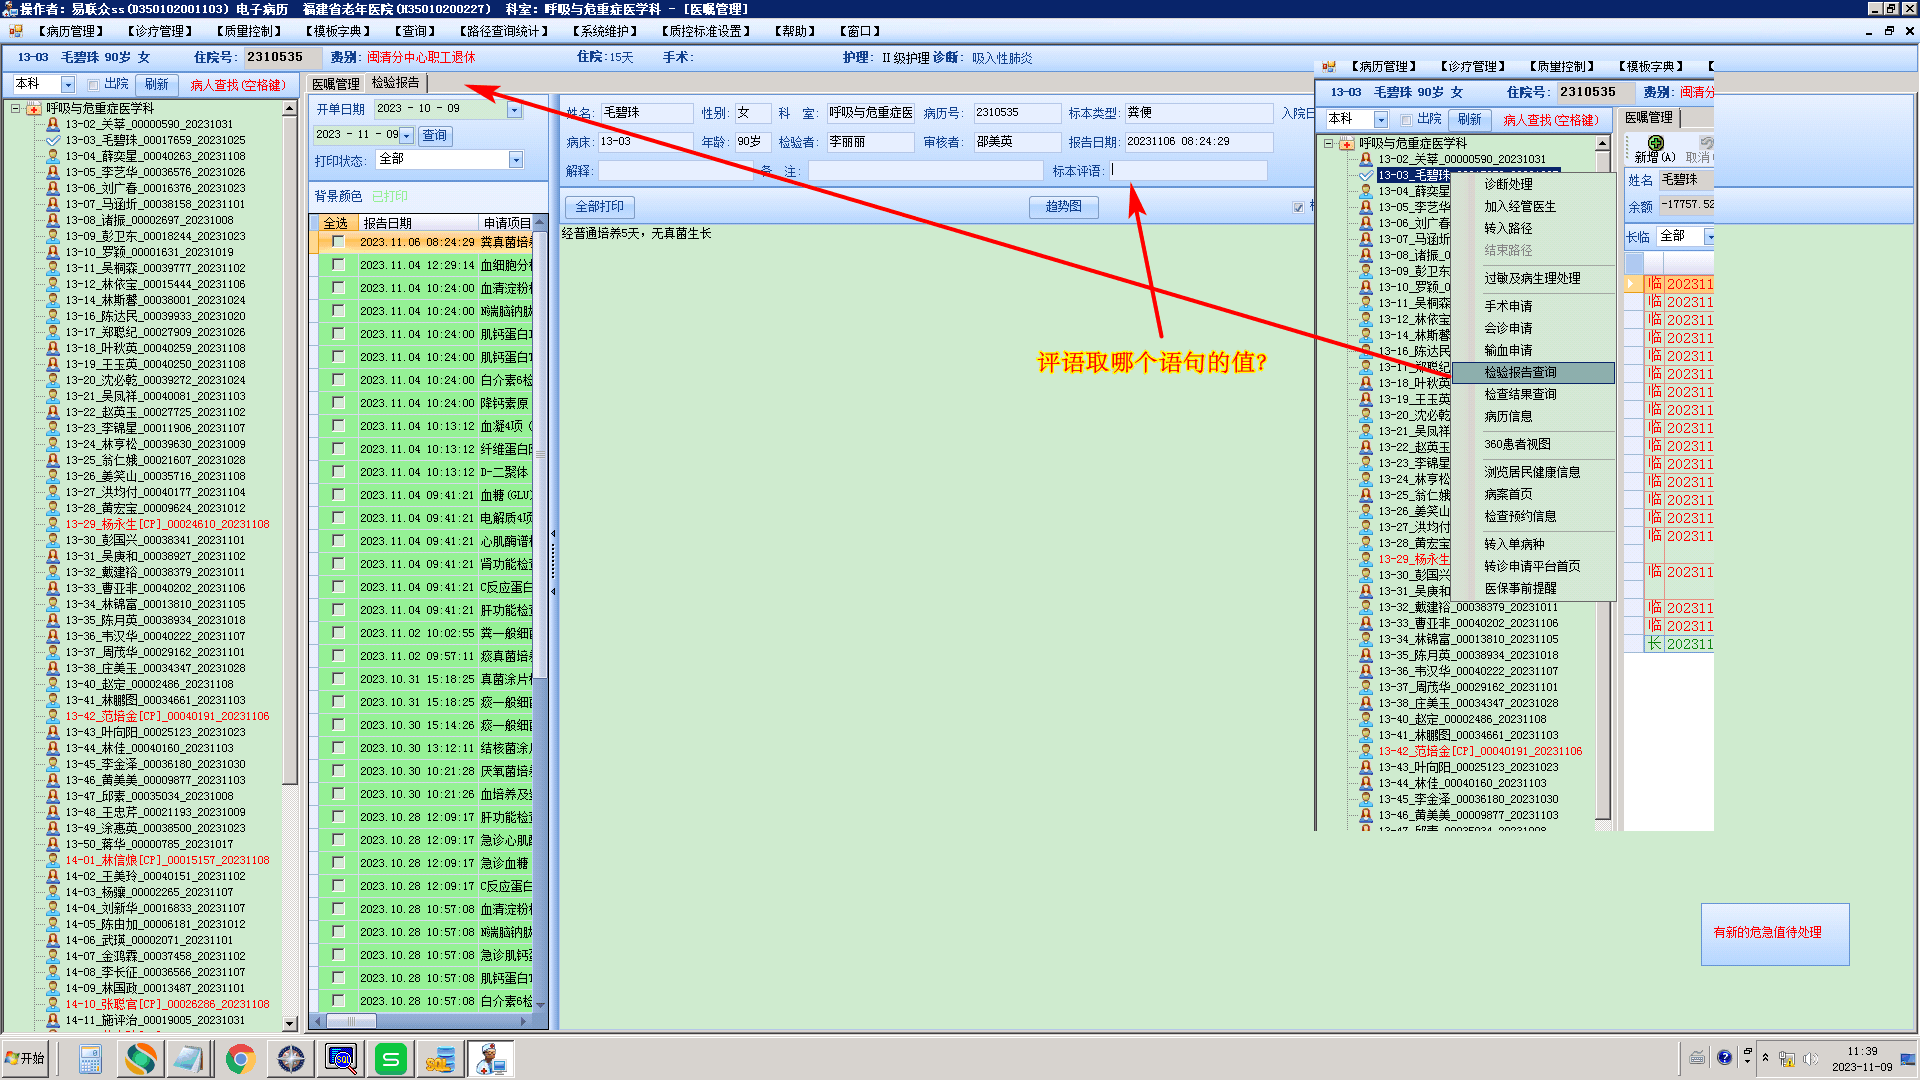Click the Notepad taskbar icon
Viewport: 1920px width, 1080px height.
[x=189, y=1058]
